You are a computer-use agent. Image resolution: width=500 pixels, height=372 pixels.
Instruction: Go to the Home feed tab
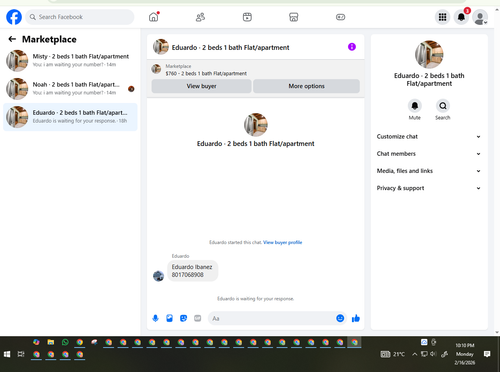[154, 17]
